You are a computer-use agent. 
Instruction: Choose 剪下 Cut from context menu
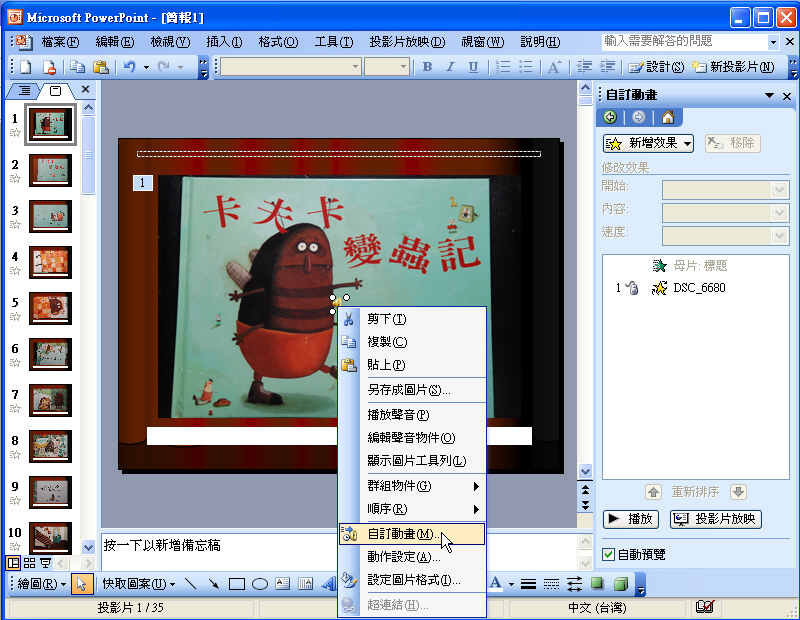(412, 319)
